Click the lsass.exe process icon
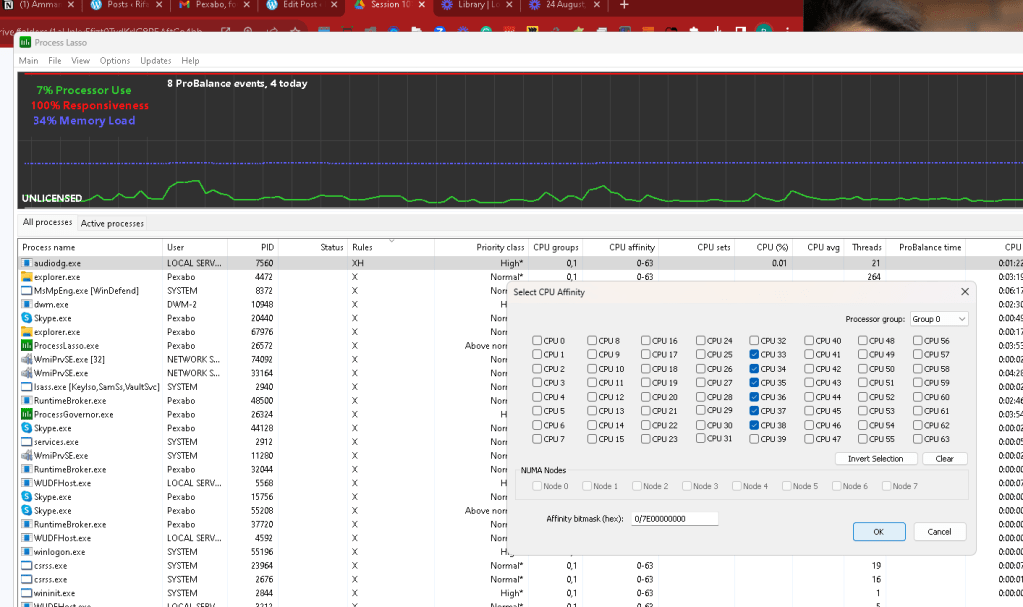Image resolution: width=1023 pixels, height=607 pixels. pos(27,386)
